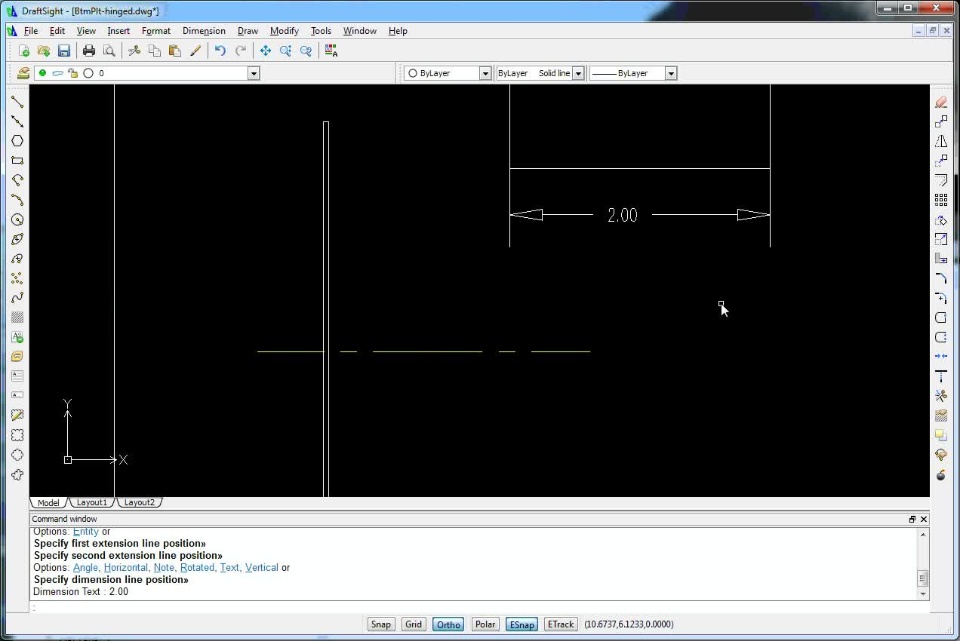The image size is (960, 641).
Task: Toggle ETrack entity tracking
Action: [560, 624]
